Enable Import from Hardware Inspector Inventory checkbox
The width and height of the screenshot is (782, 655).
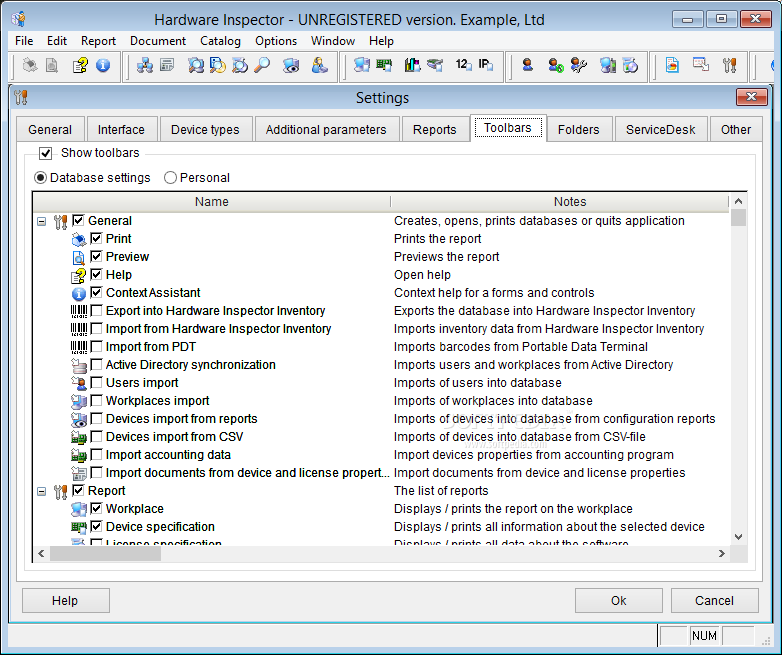[x=96, y=328]
